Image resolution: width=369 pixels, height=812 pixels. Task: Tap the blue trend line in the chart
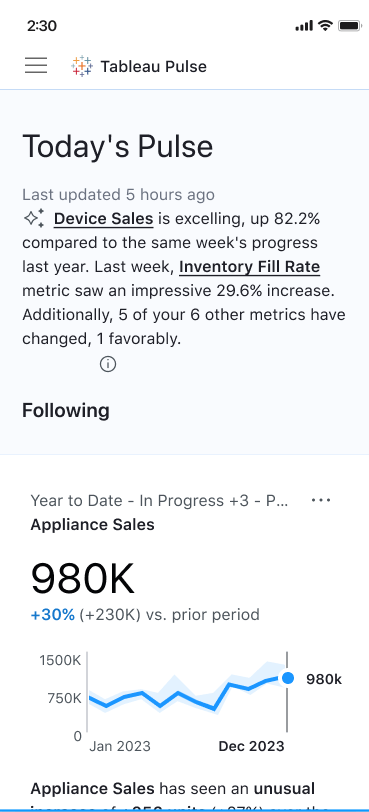tap(186, 694)
